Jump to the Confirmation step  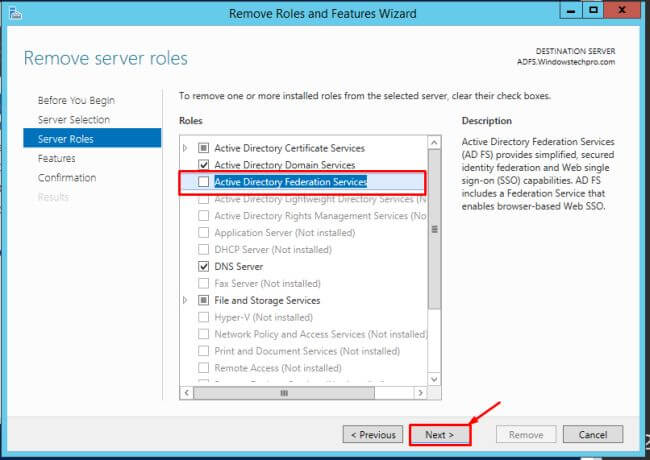pos(67,178)
